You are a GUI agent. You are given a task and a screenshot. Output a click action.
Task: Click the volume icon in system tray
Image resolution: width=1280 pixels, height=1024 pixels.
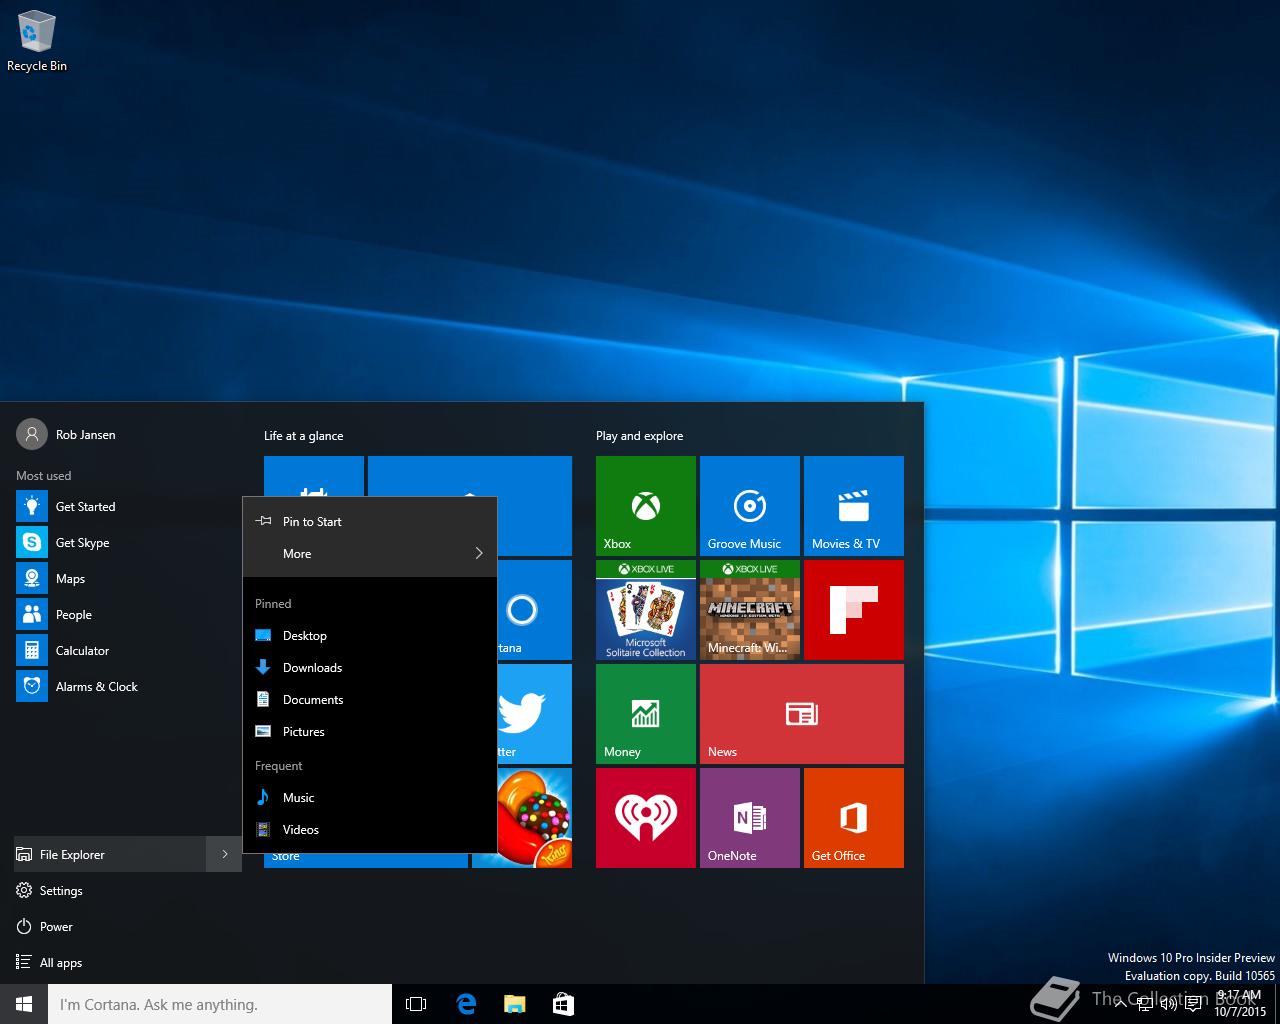tap(1168, 1004)
